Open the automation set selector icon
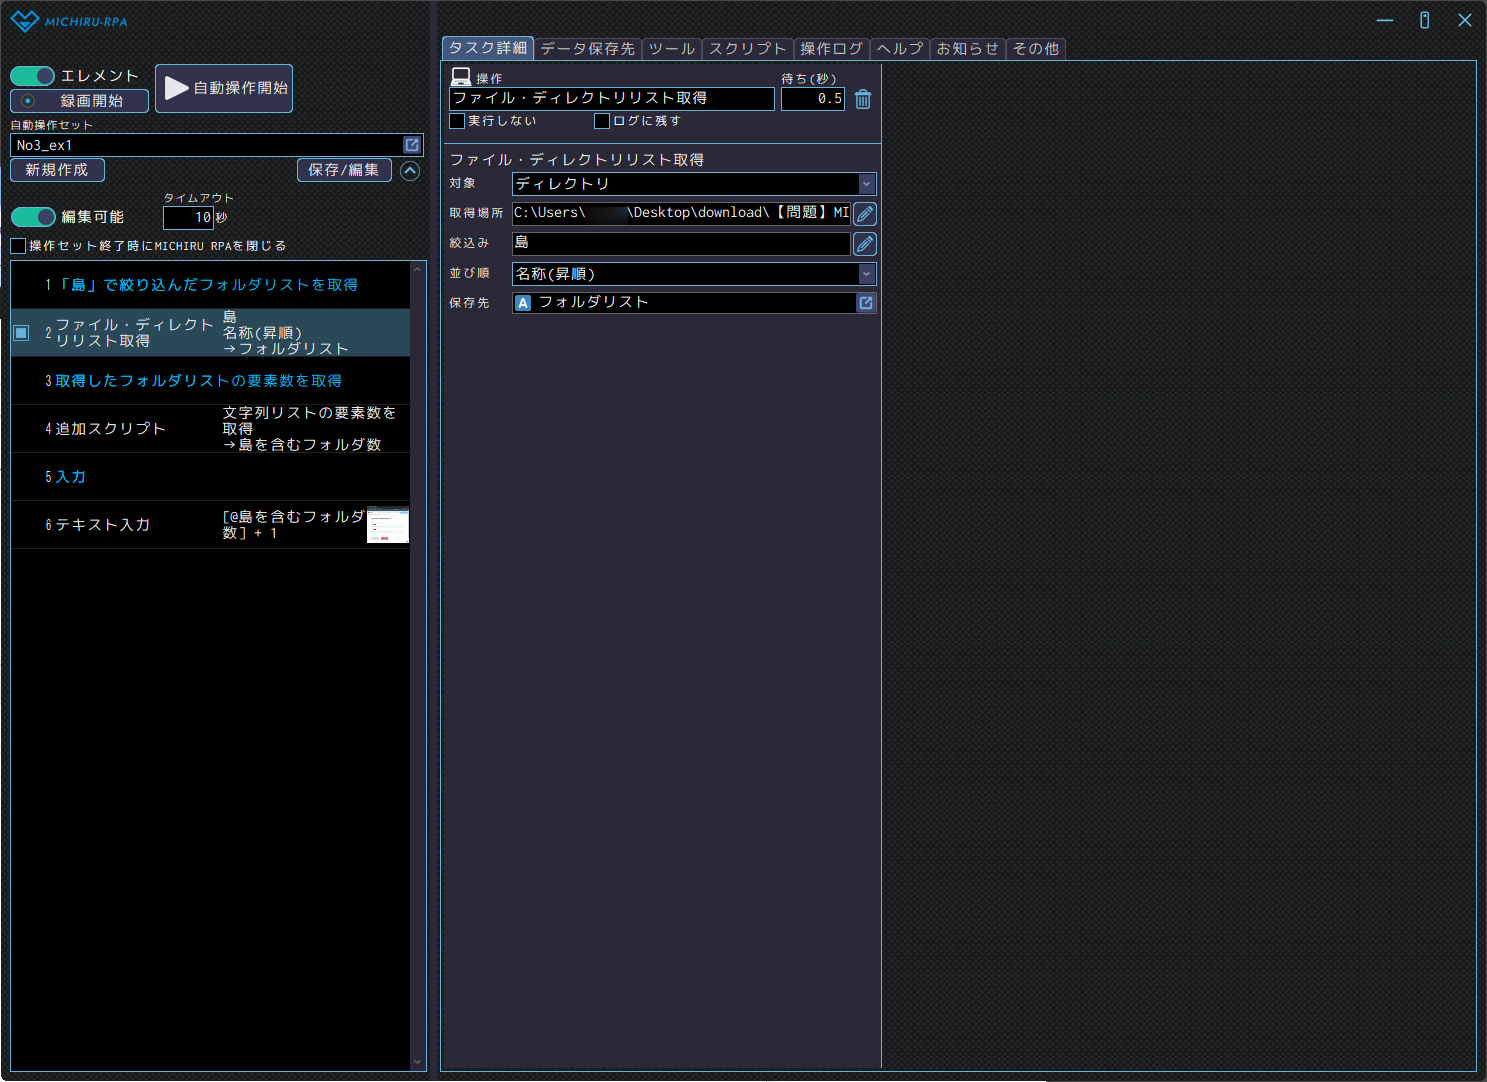Screen dimensions: 1487x1082 tap(412, 145)
